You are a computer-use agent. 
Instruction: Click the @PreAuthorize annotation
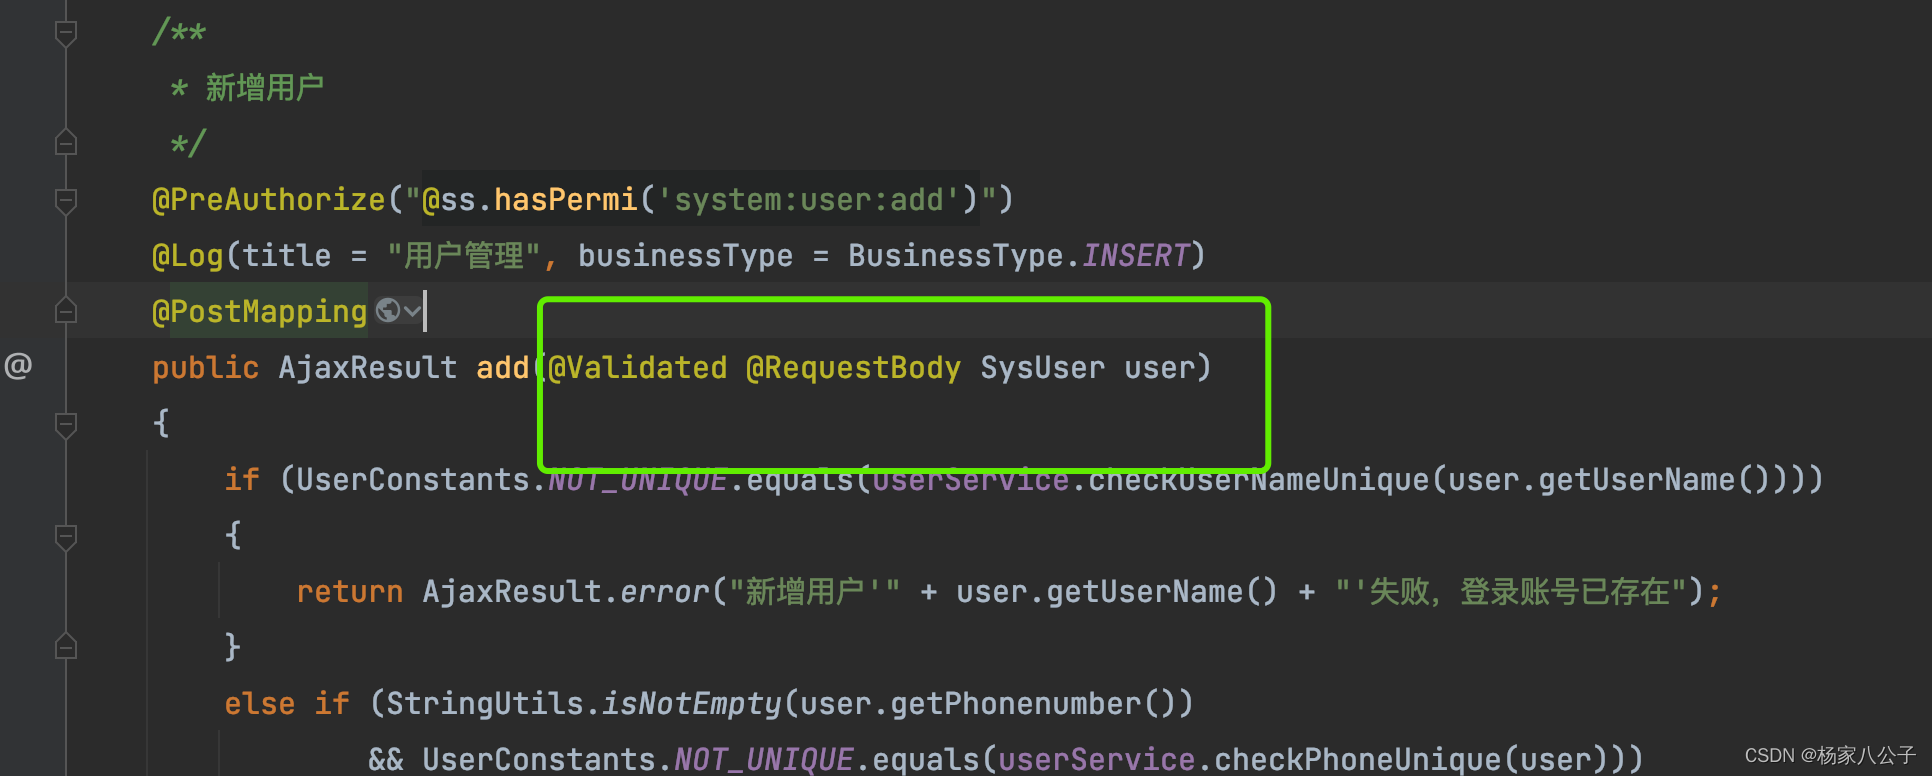269,200
